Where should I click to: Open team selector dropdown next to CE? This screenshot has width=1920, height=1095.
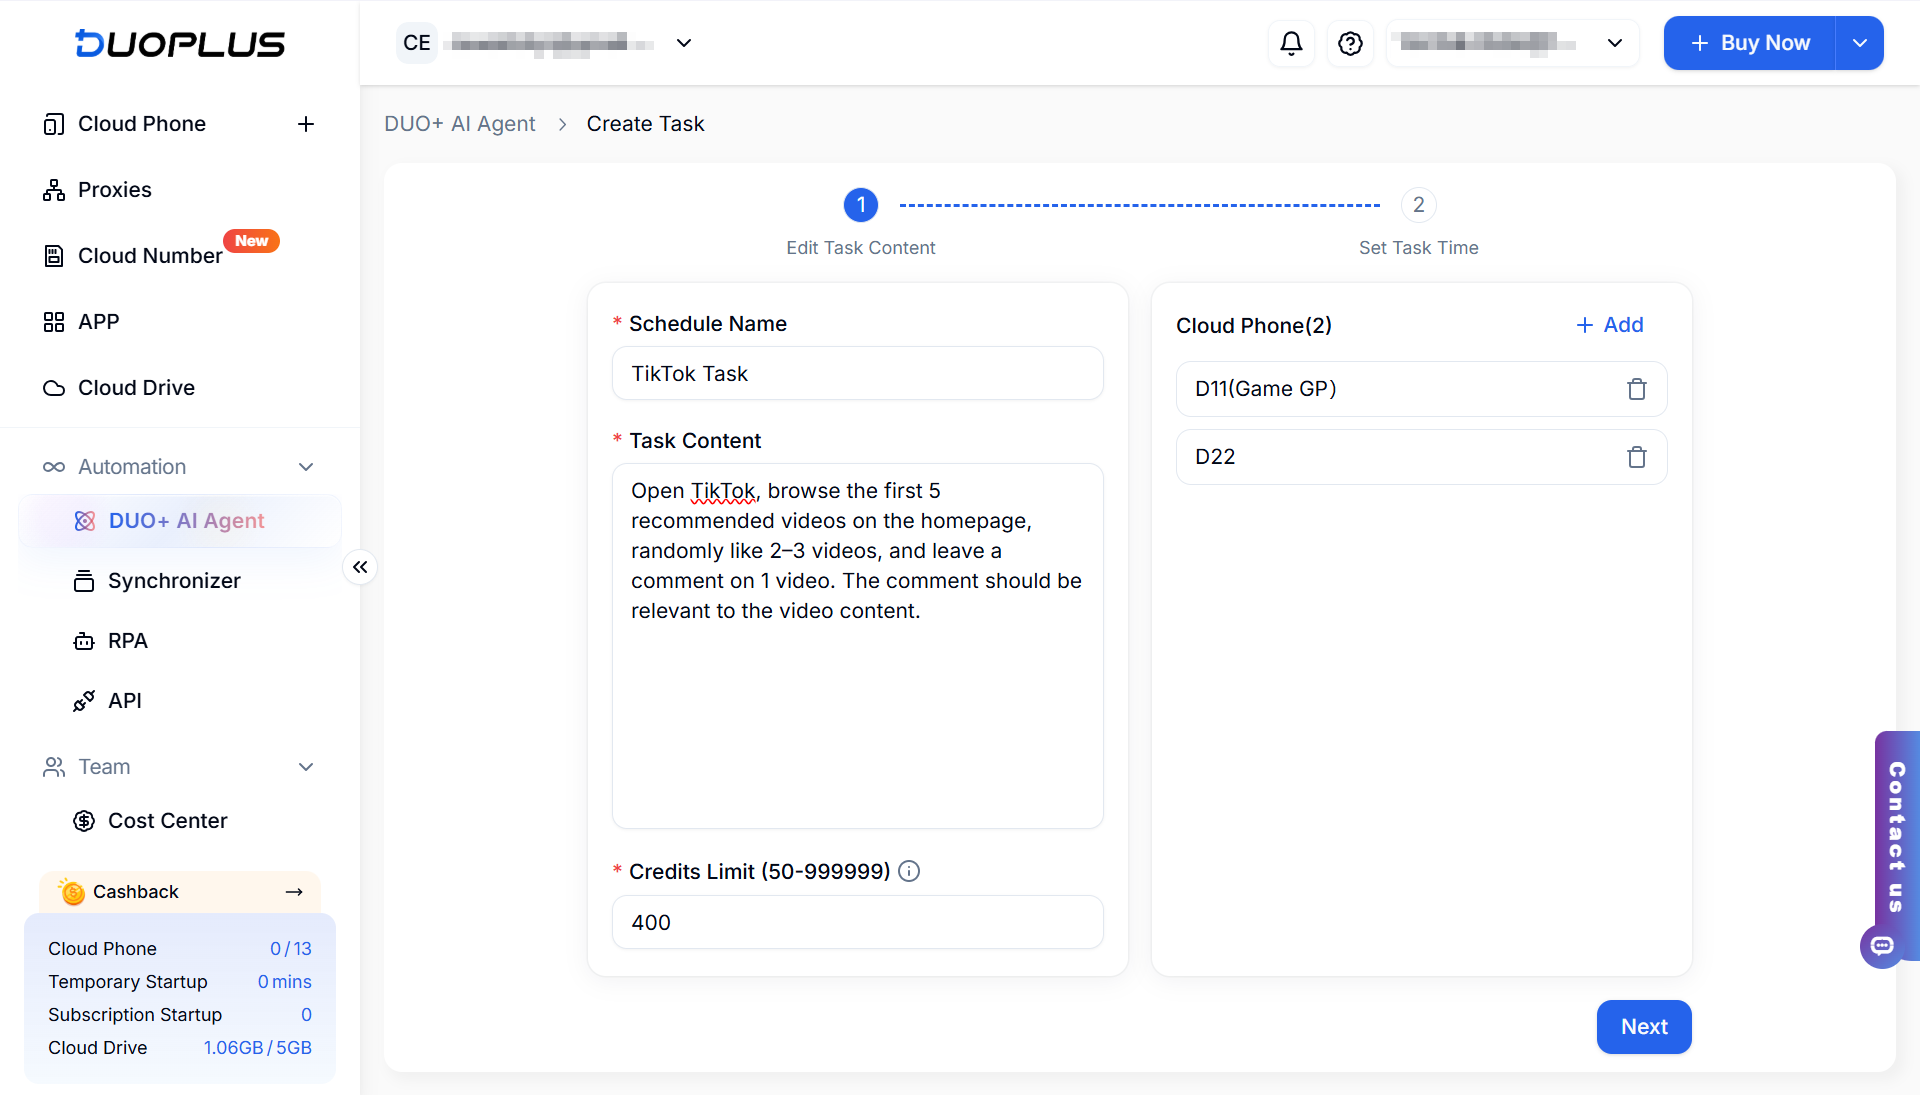(684, 43)
